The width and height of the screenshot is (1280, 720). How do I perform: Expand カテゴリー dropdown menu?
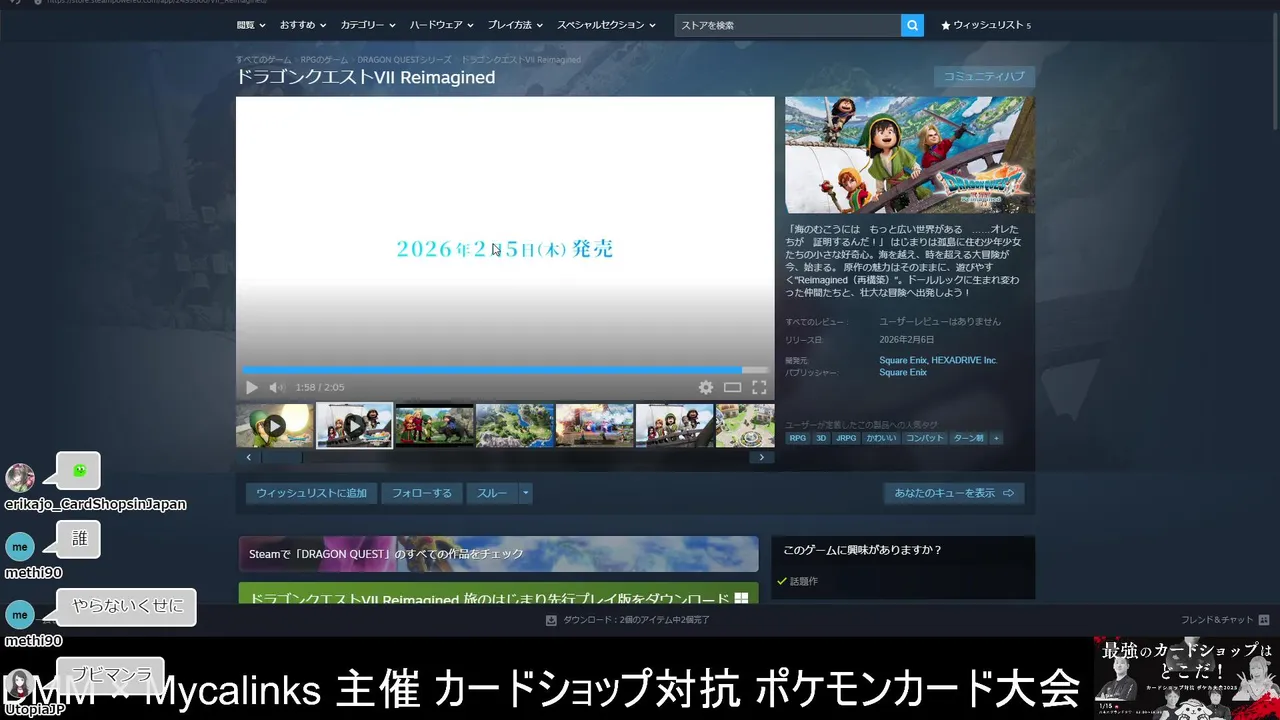(x=367, y=25)
